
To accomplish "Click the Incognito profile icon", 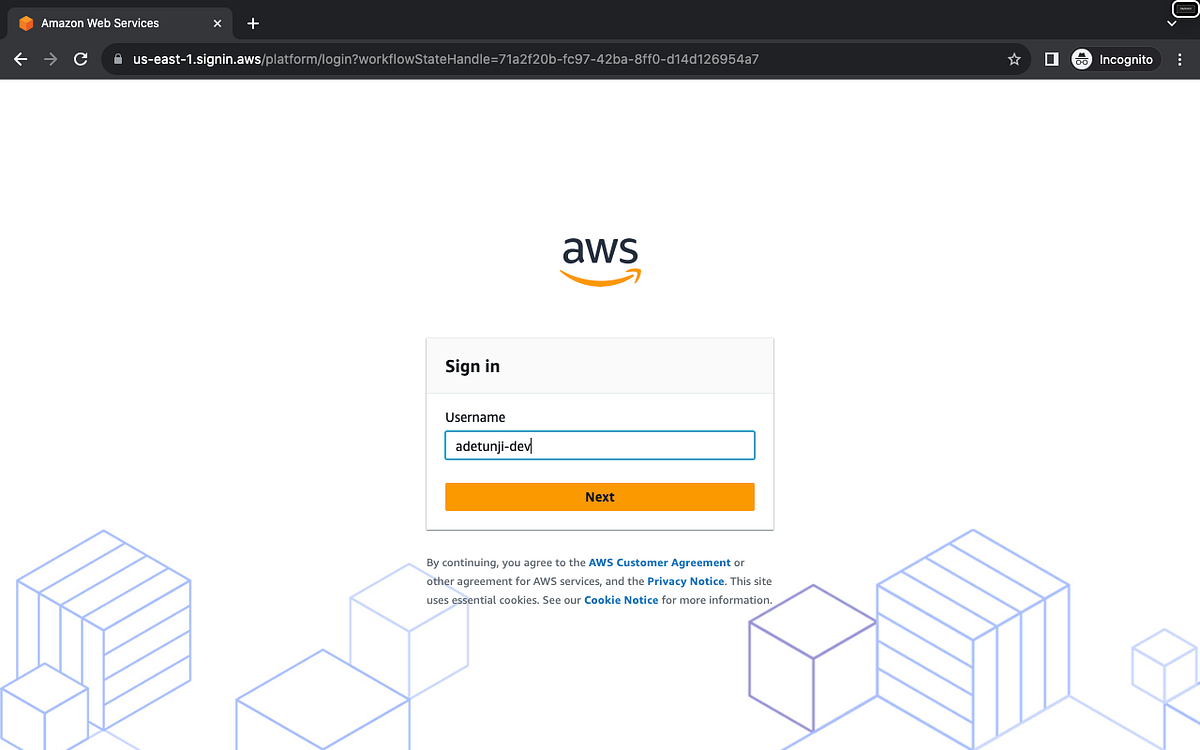I will click(1081, 59).
